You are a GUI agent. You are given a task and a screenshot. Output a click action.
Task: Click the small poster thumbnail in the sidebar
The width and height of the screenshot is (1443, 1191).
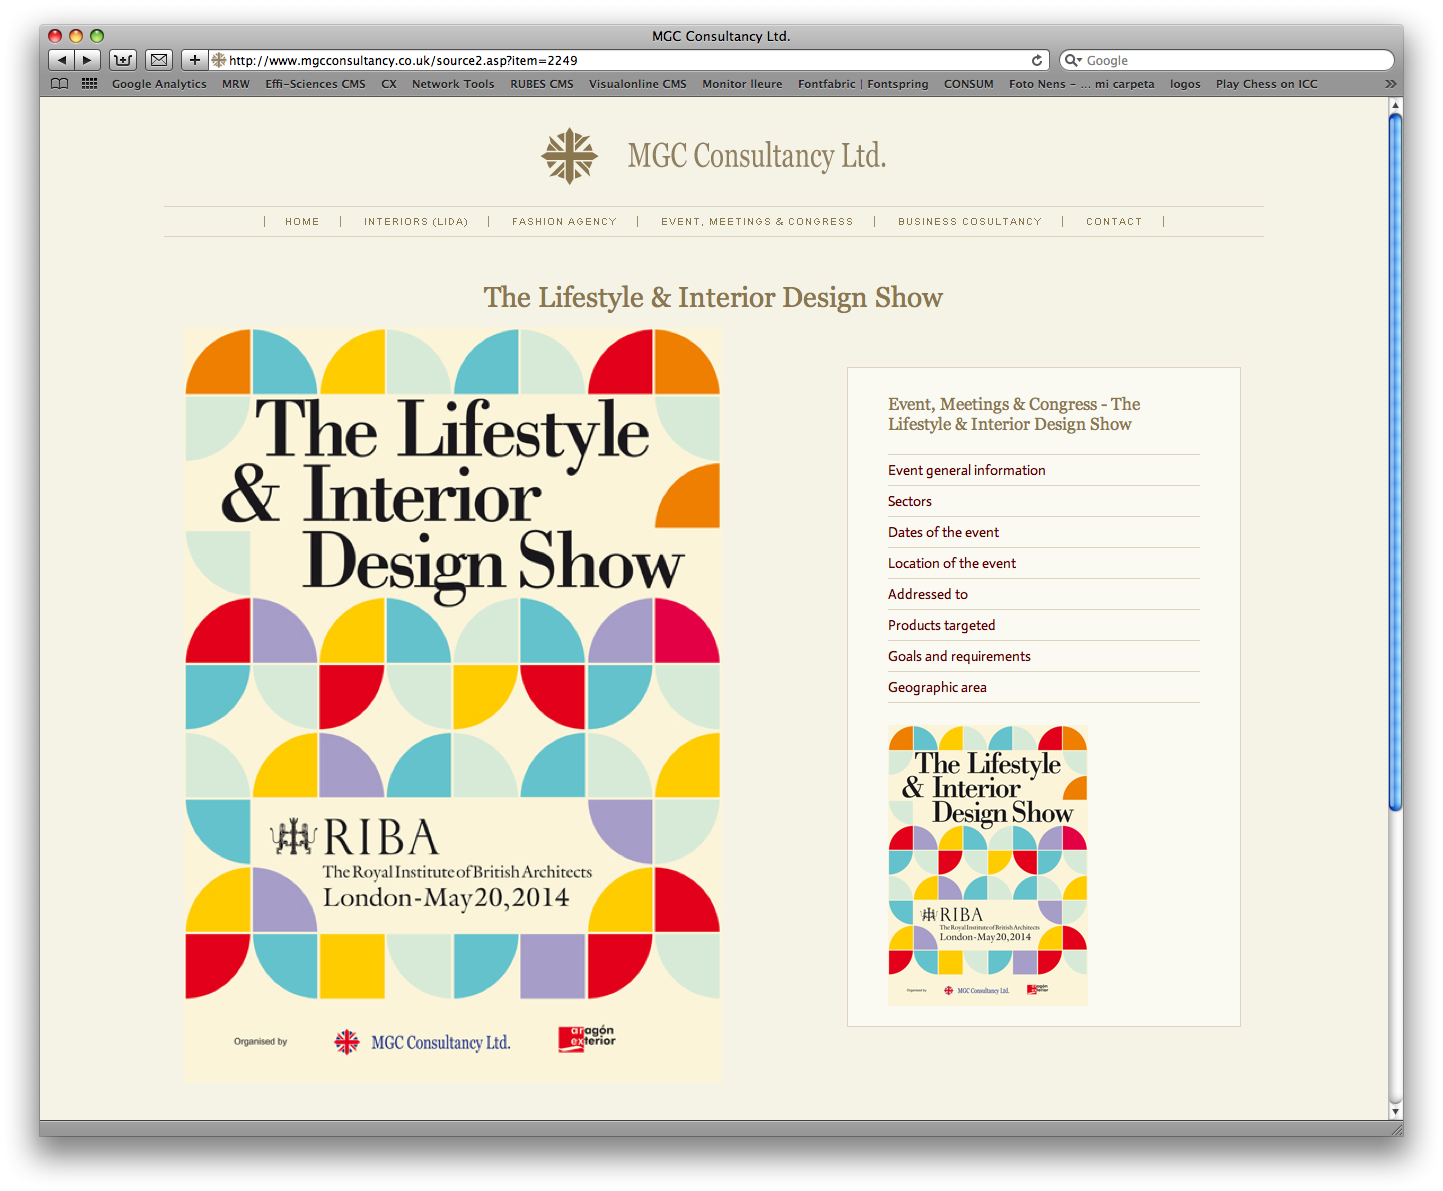coord(988,866)
